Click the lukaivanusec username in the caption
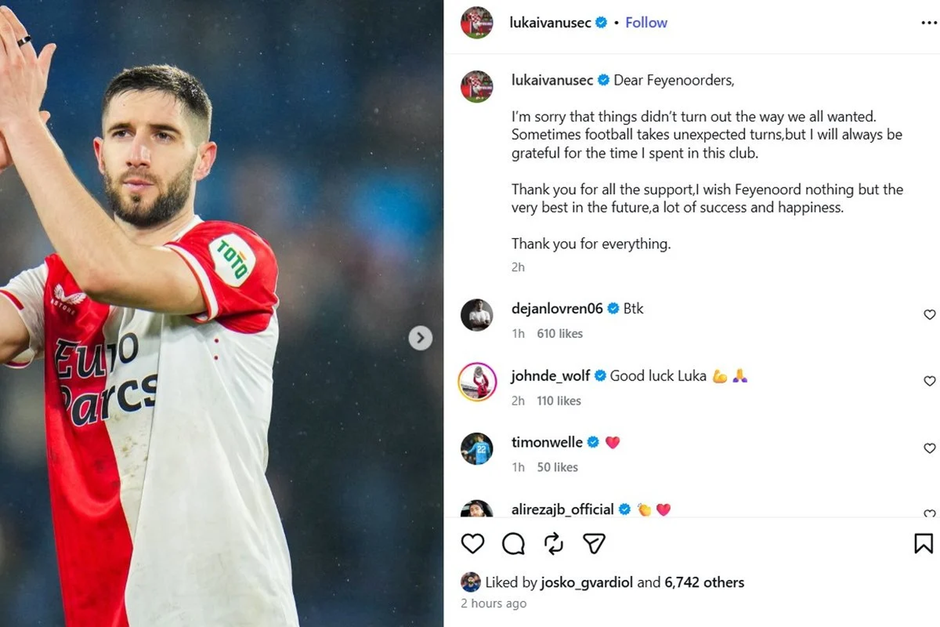This screenshot has width=940, height=627. [x=552, y=80]
